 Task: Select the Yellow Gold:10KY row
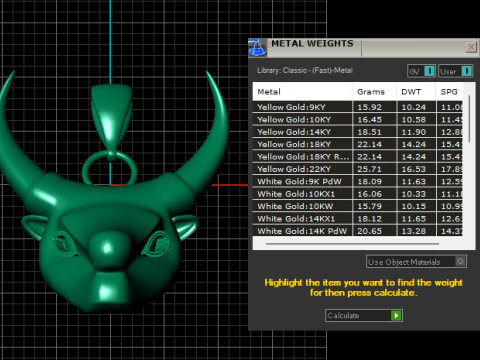click(358, 119)
